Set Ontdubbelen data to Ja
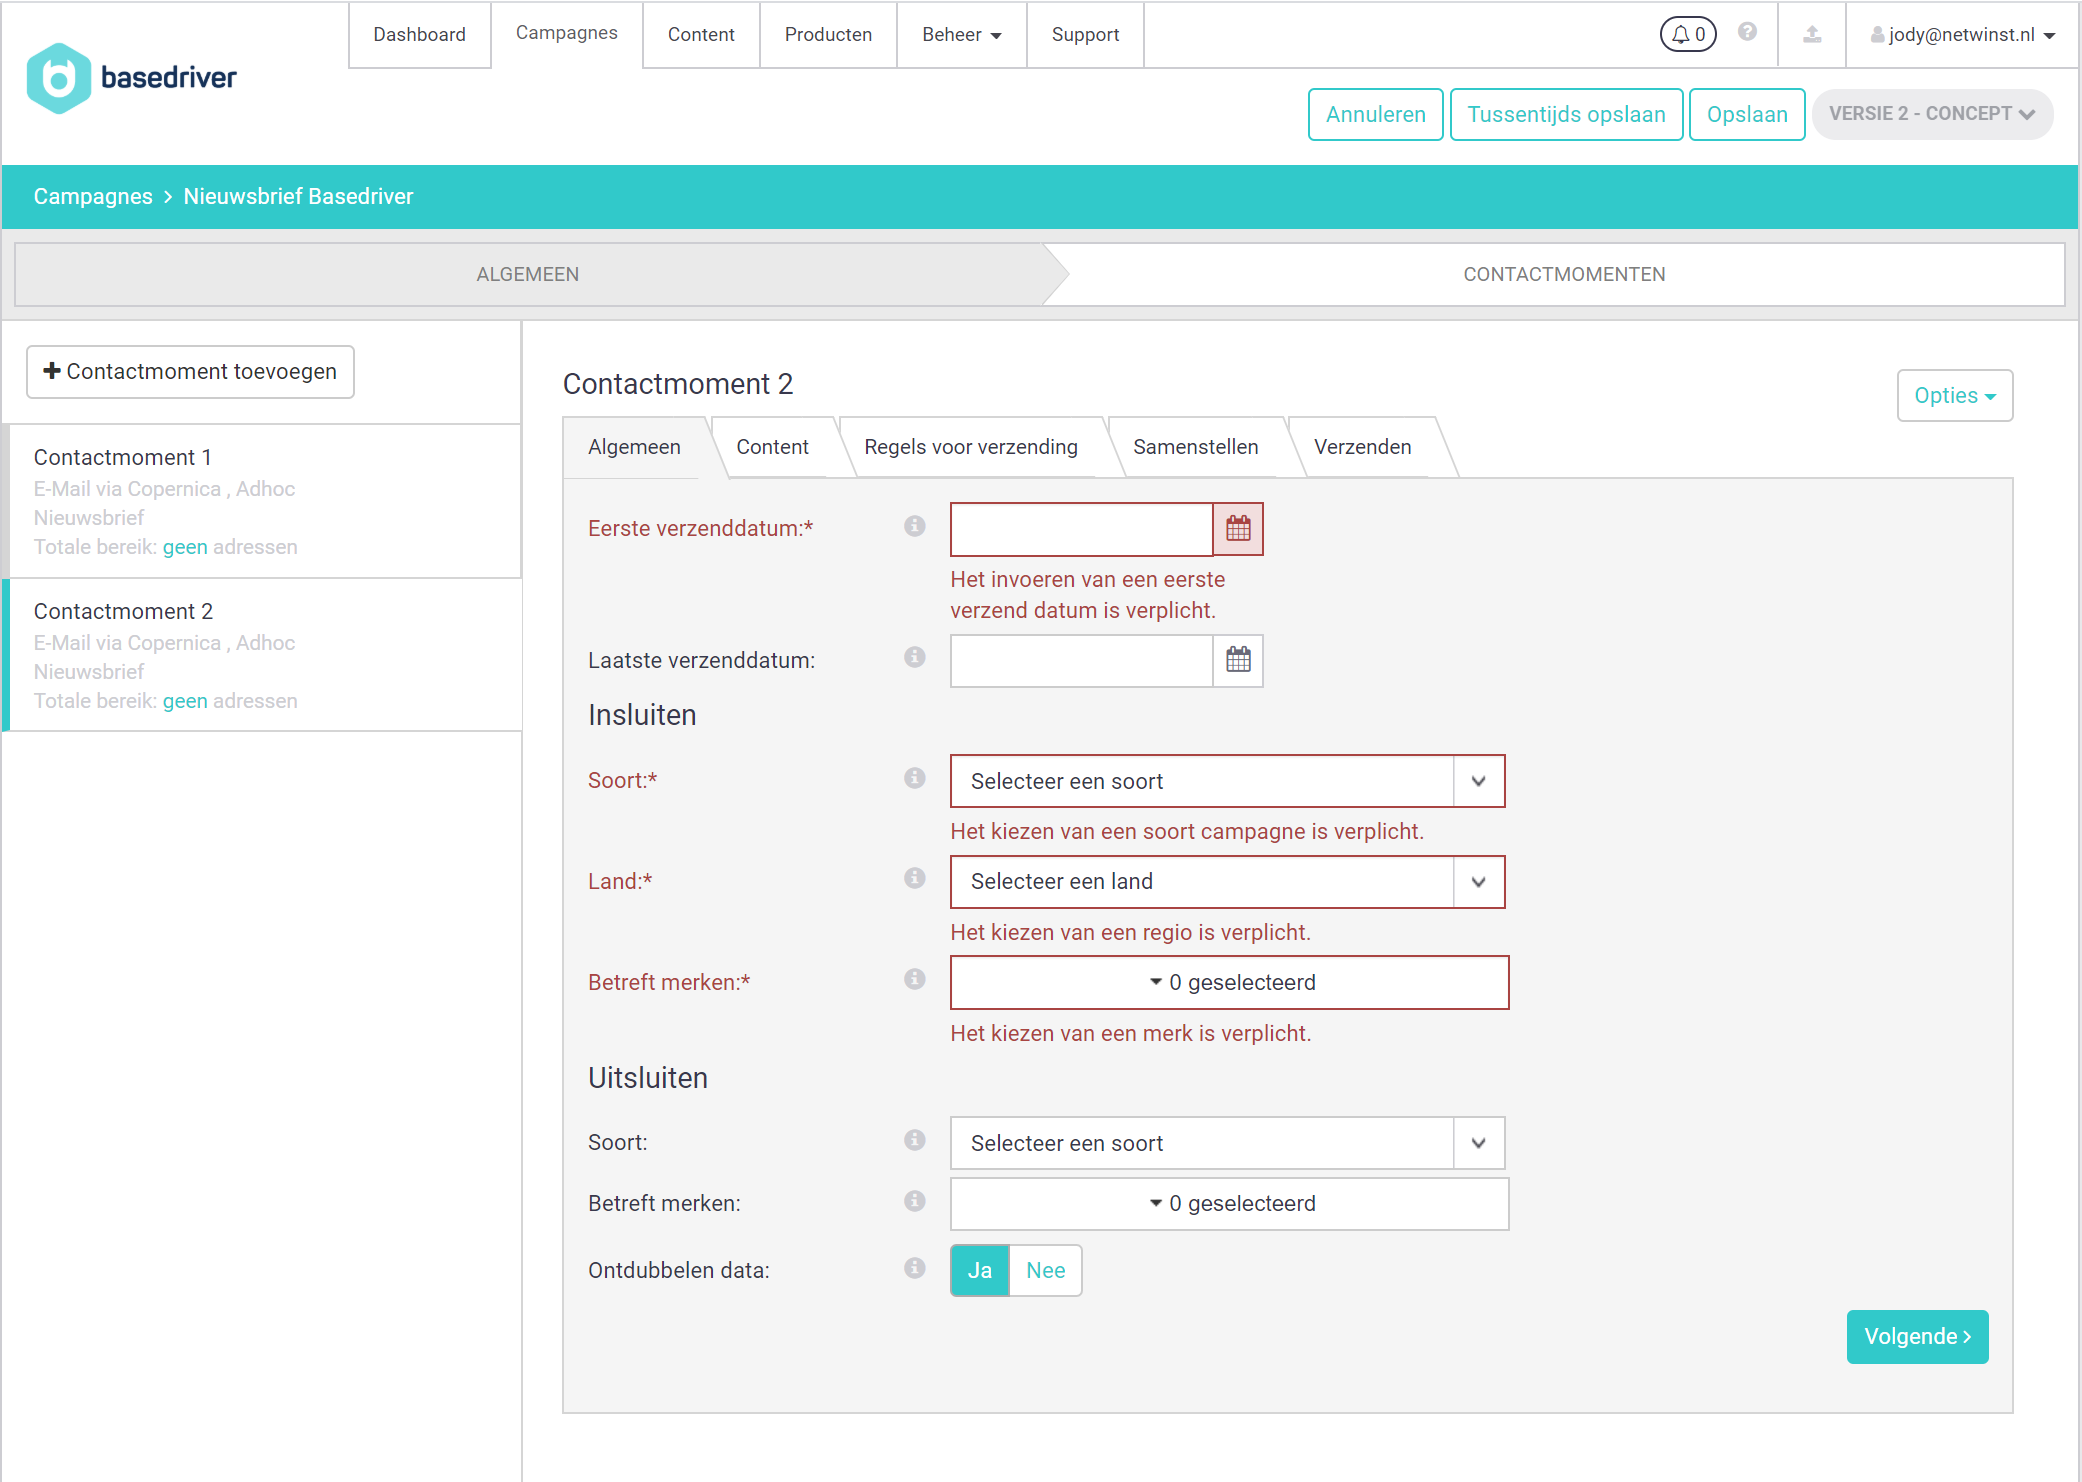This screenshot has width=2082, height=1482. (x=980, y=1270)
